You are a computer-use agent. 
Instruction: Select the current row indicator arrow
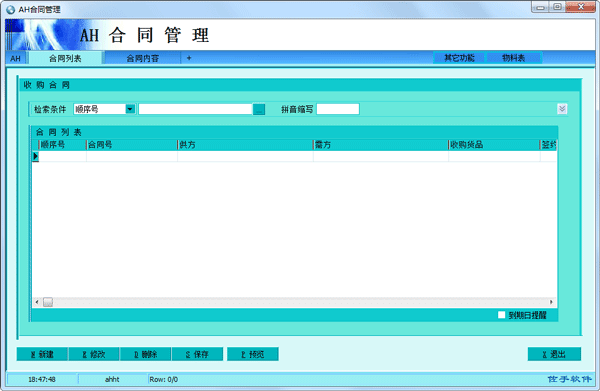click(36, 156)
